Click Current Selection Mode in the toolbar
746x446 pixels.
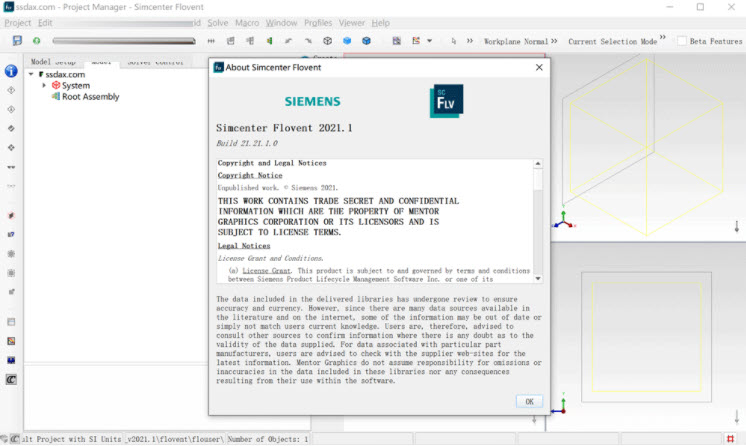pos(612,41)
